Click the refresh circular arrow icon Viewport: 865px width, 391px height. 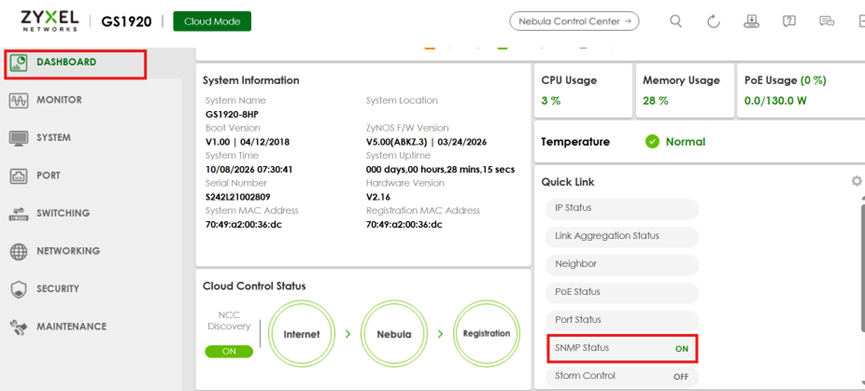(713, 22)
